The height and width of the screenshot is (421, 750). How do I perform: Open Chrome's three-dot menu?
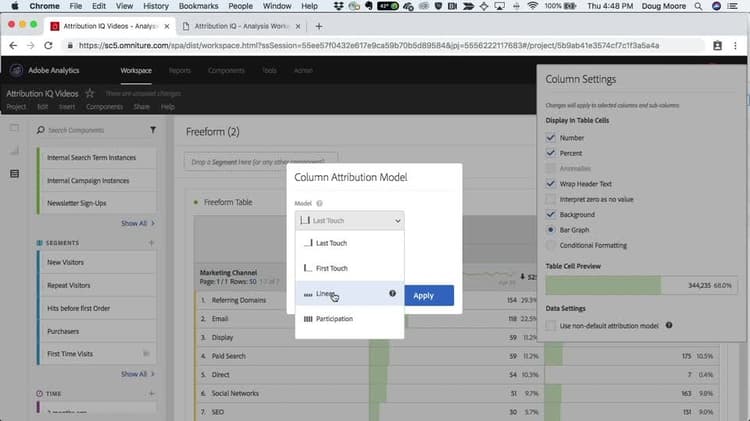(x=735, y=45)
